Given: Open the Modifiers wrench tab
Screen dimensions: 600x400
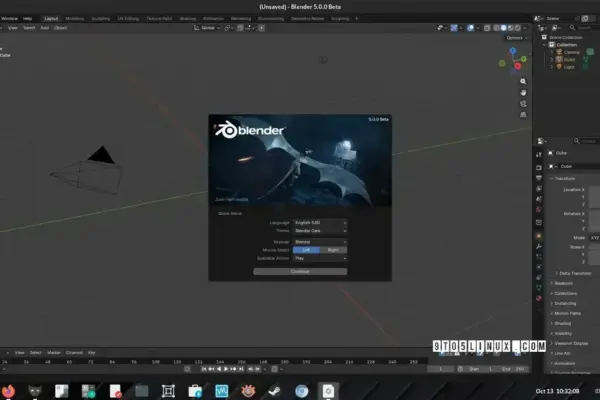Looking at the screenshot, I should (x=539, y=246).
